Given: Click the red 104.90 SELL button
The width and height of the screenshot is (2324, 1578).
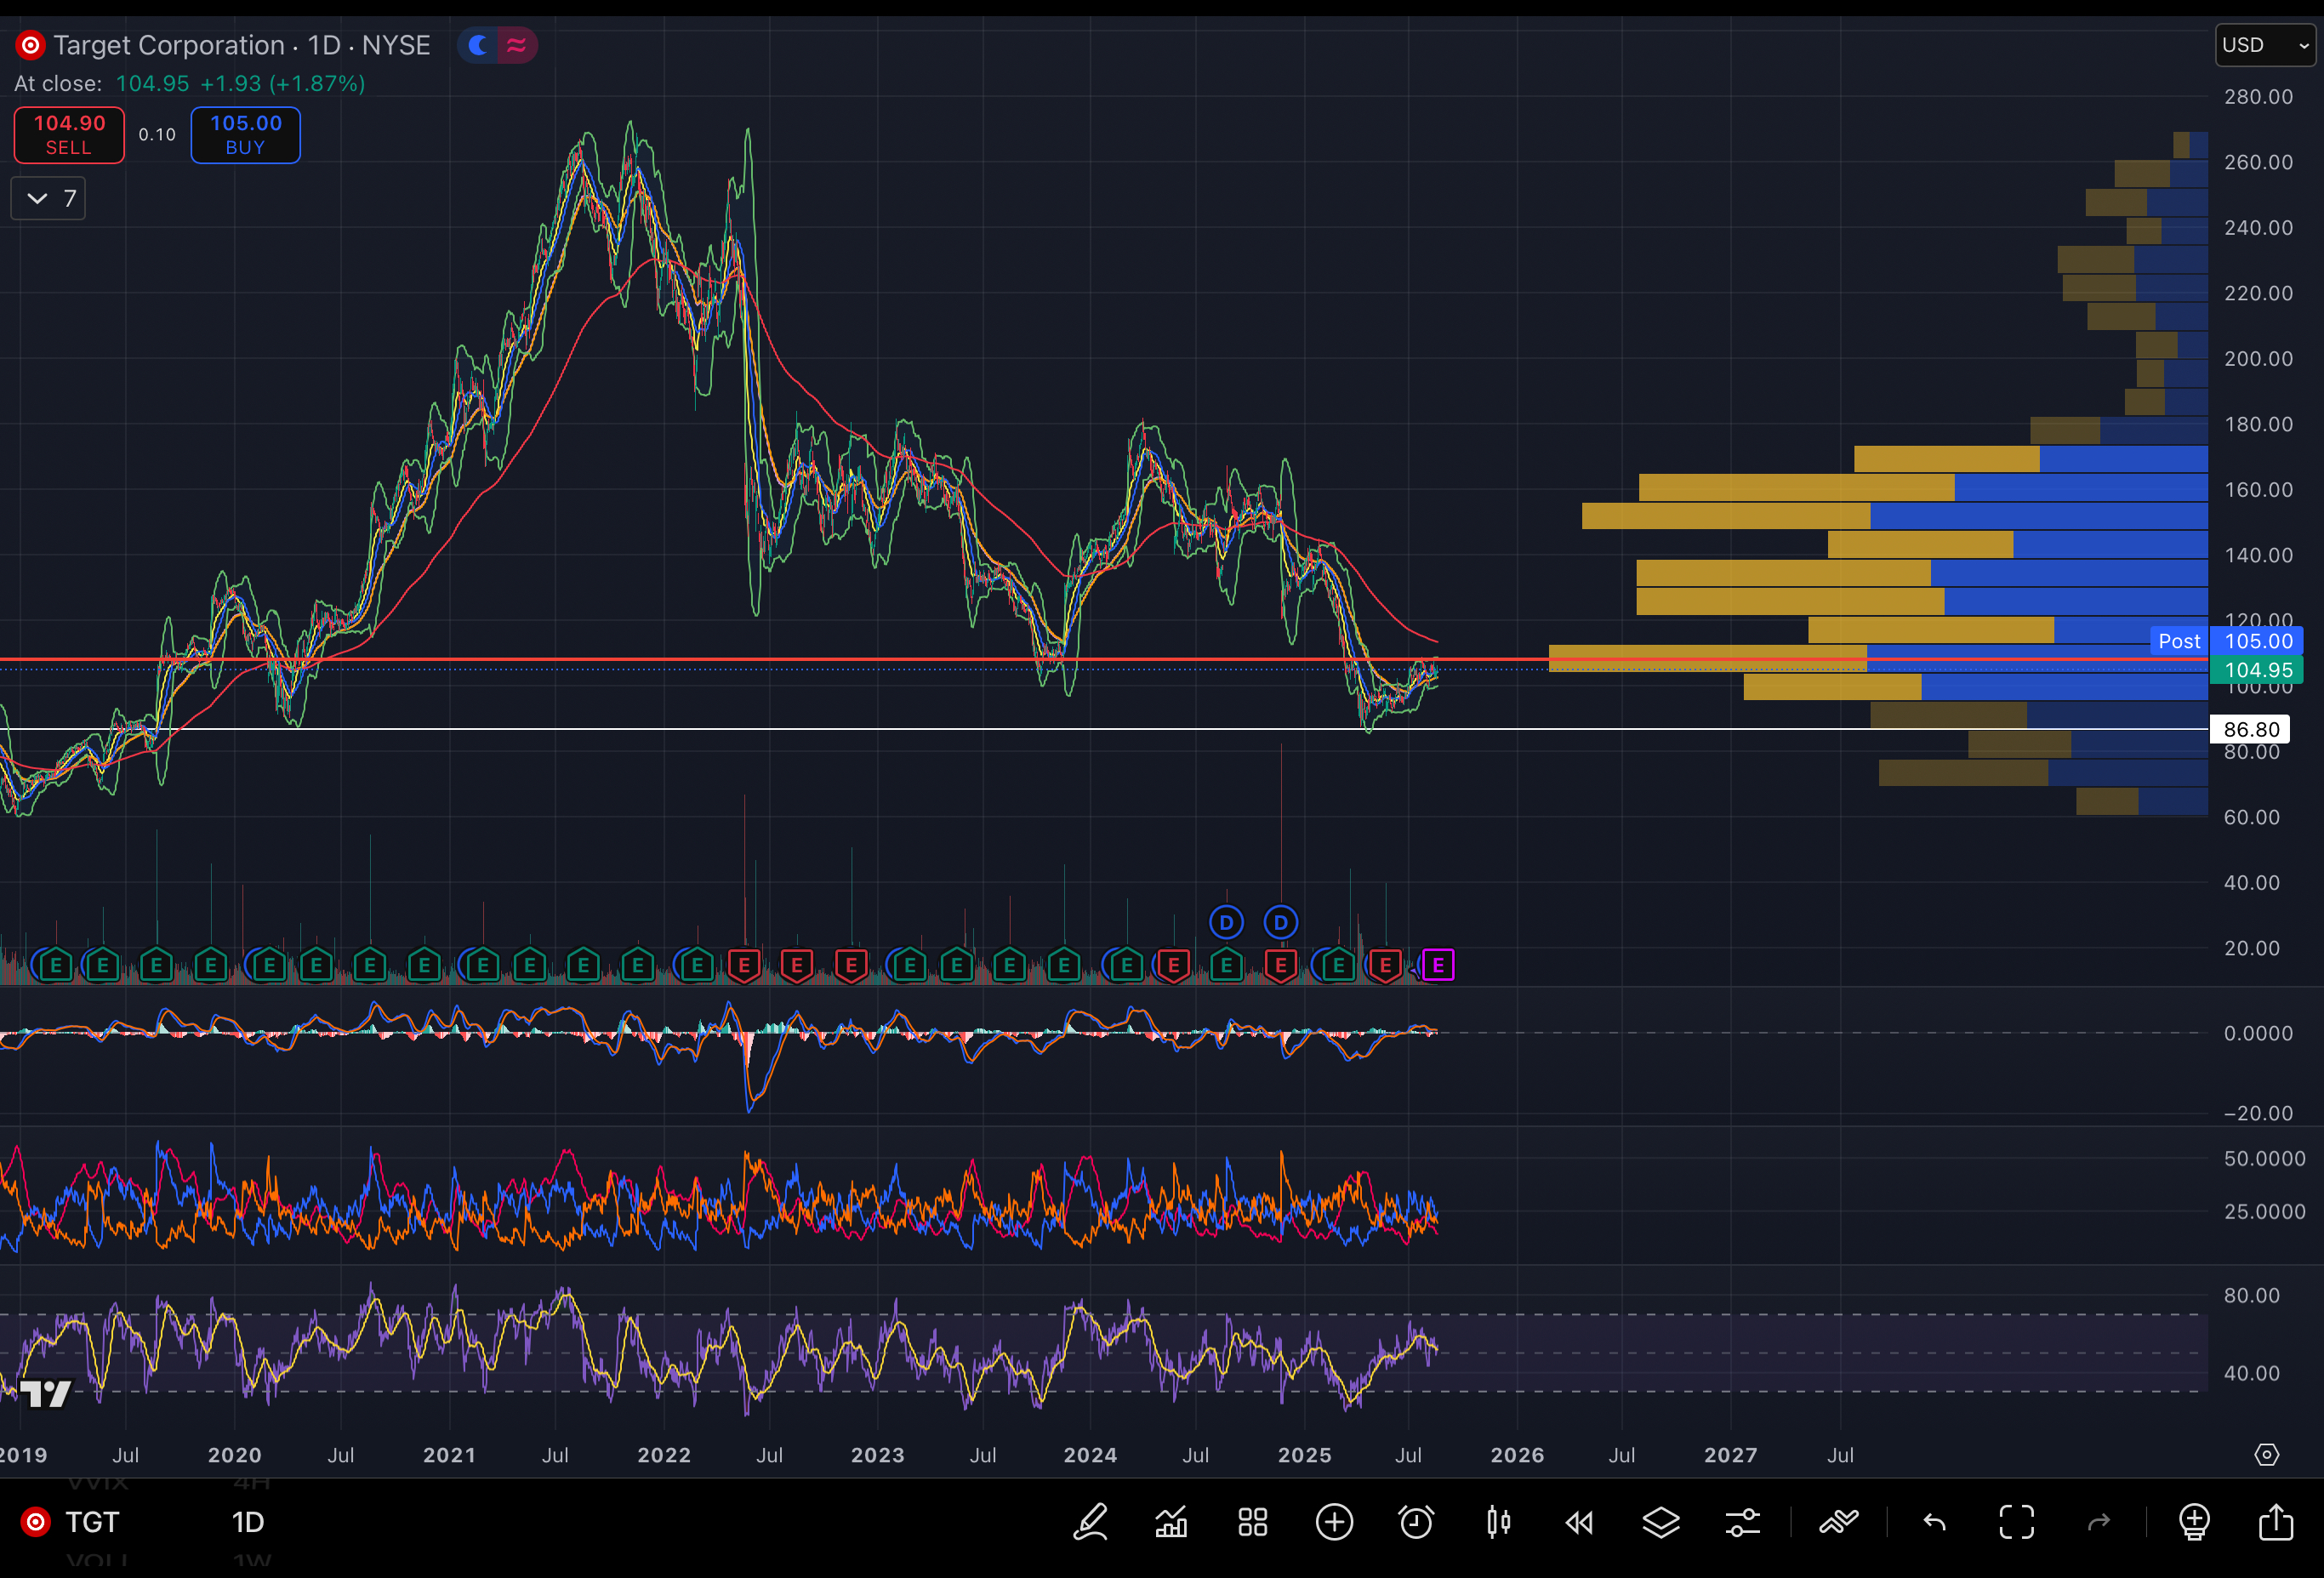Looking at the screenshot, I should point(69,134).
